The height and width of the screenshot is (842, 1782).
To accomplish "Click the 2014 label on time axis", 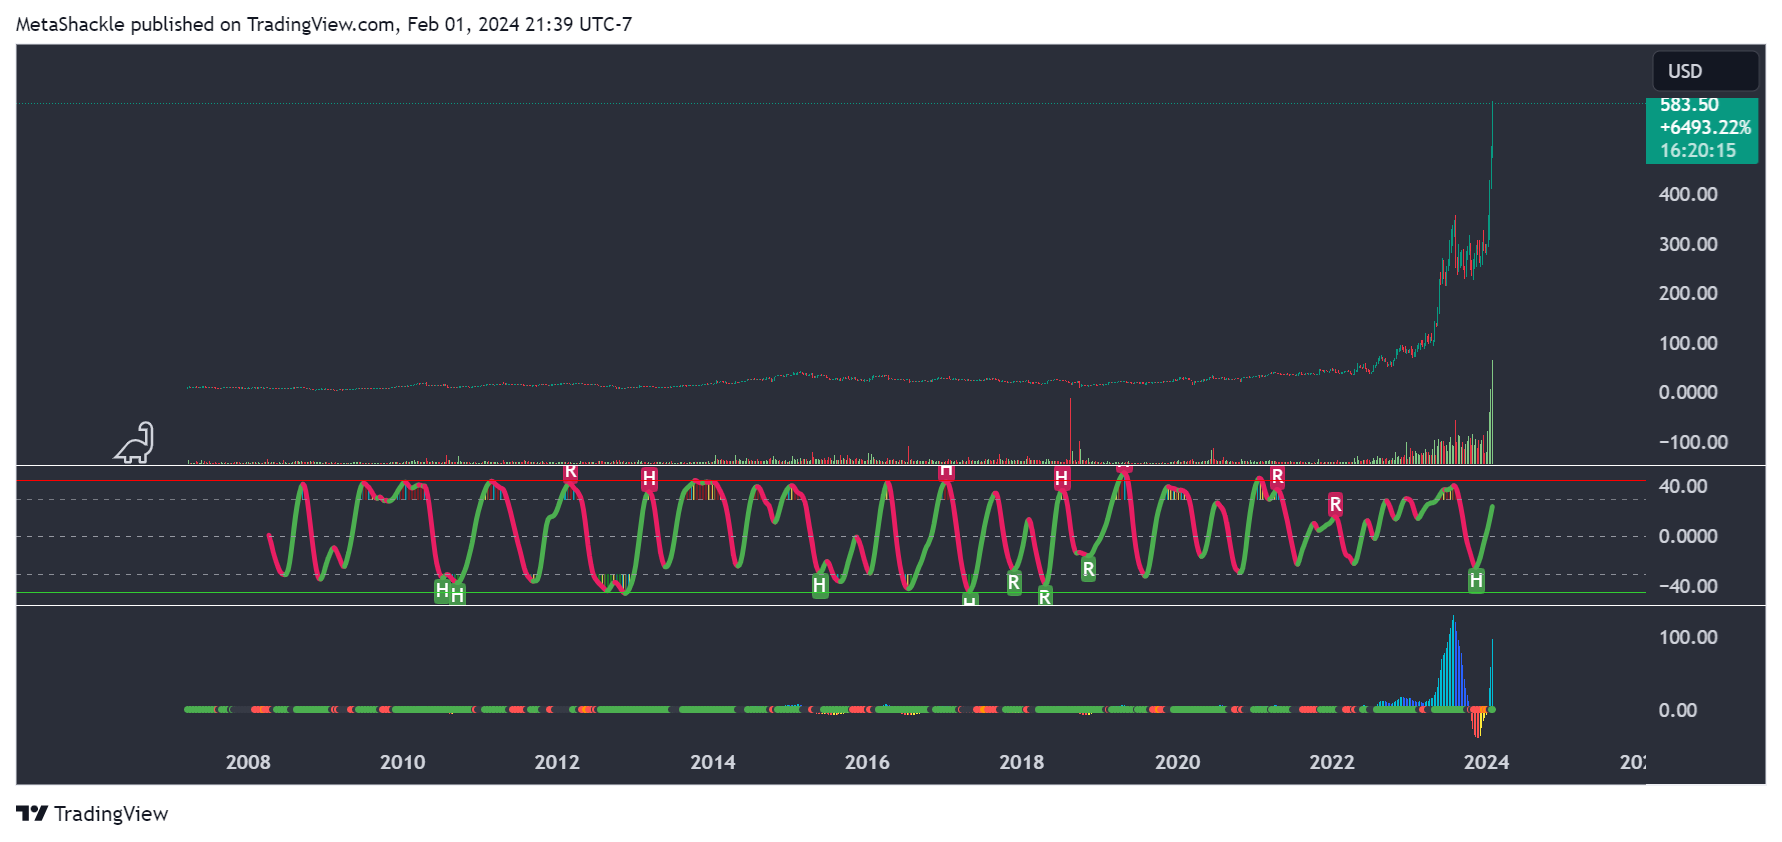I will pos(713,762).
